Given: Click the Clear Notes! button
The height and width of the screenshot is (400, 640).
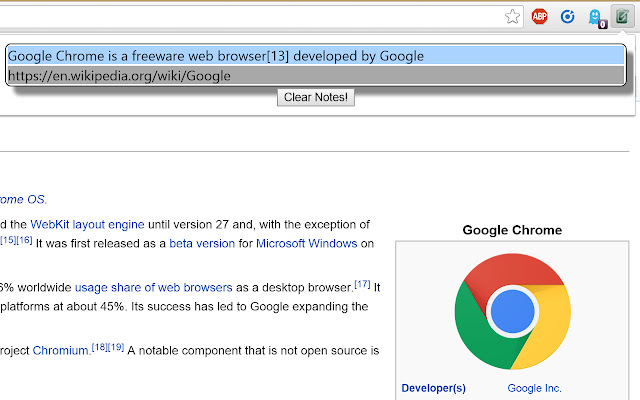Looking at the screenshot, I should coord(316,98).
